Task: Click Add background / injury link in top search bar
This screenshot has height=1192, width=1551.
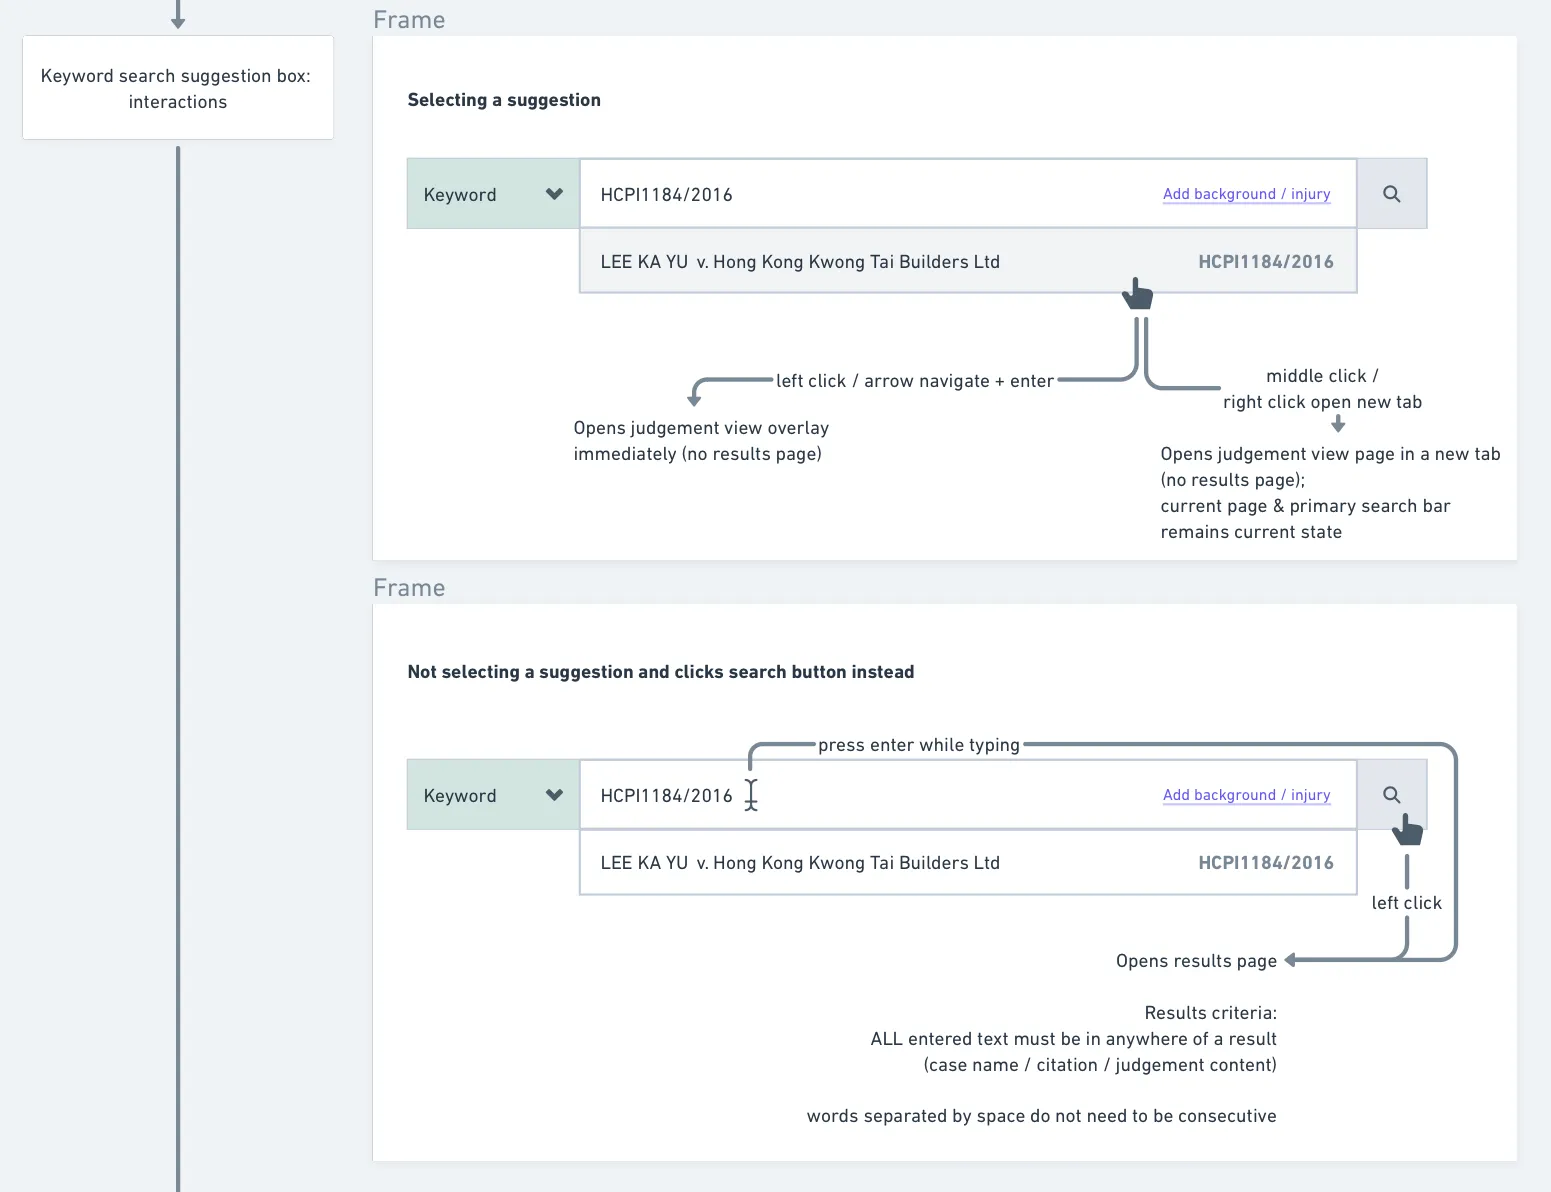Action: [1246, 194]
